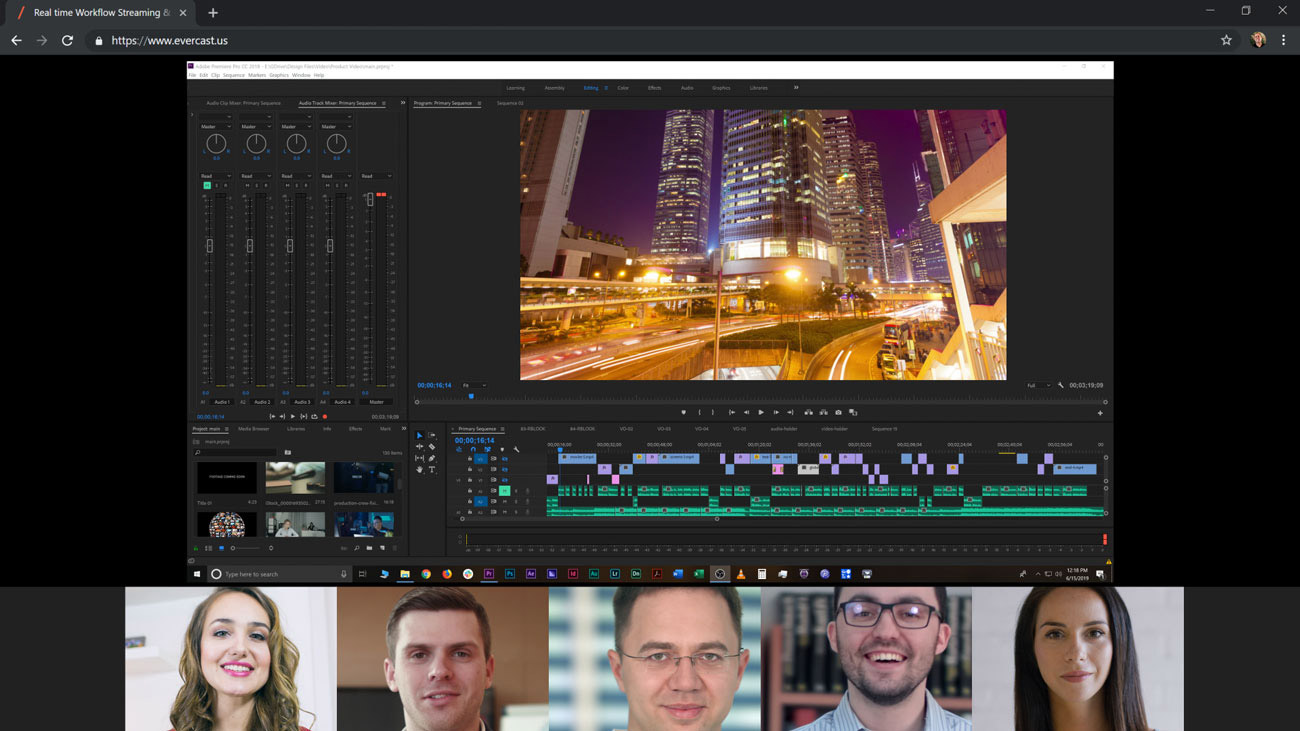Click Audio 1 pan knob
Screen dimensions: 1300x731
(x=216, y=144)
